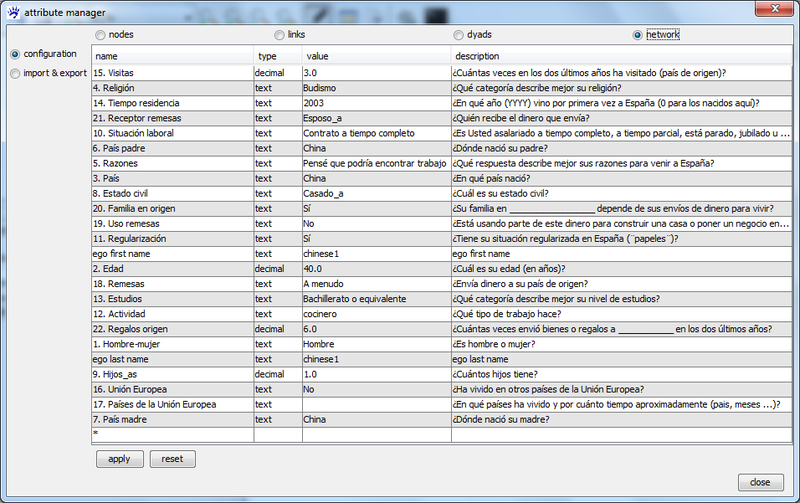The image size is (800, 503).
Task: Select the 'ego last name' name cell
Action: tap(172, 359)
